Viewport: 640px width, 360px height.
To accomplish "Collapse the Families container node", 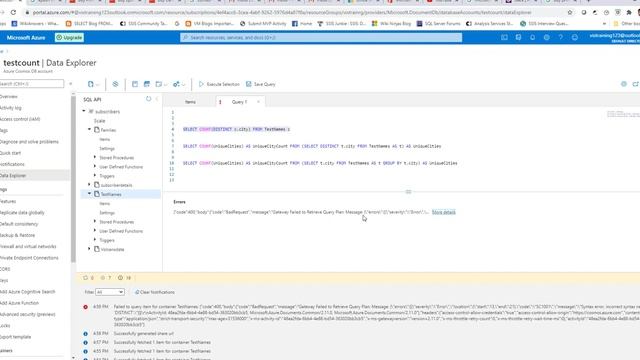I will (89, 129).
